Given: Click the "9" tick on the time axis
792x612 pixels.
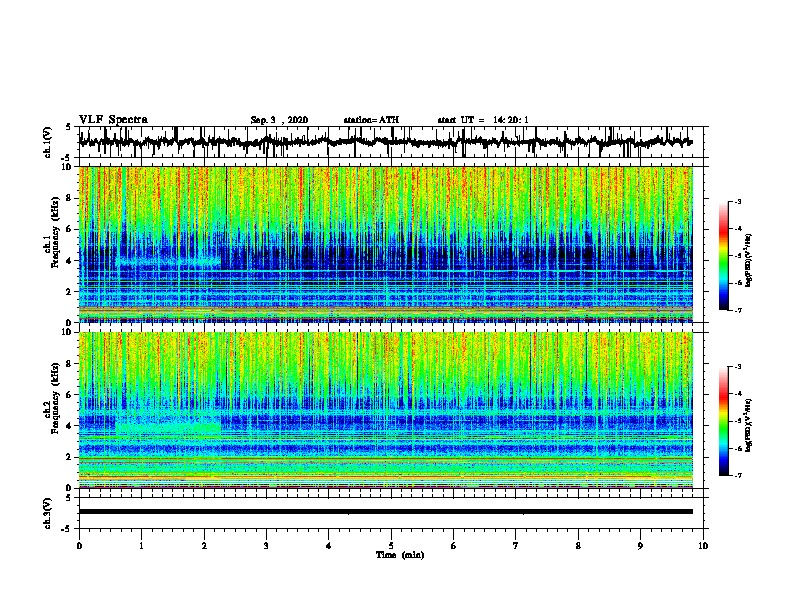Looking at the screenshot, I should 640,546.
